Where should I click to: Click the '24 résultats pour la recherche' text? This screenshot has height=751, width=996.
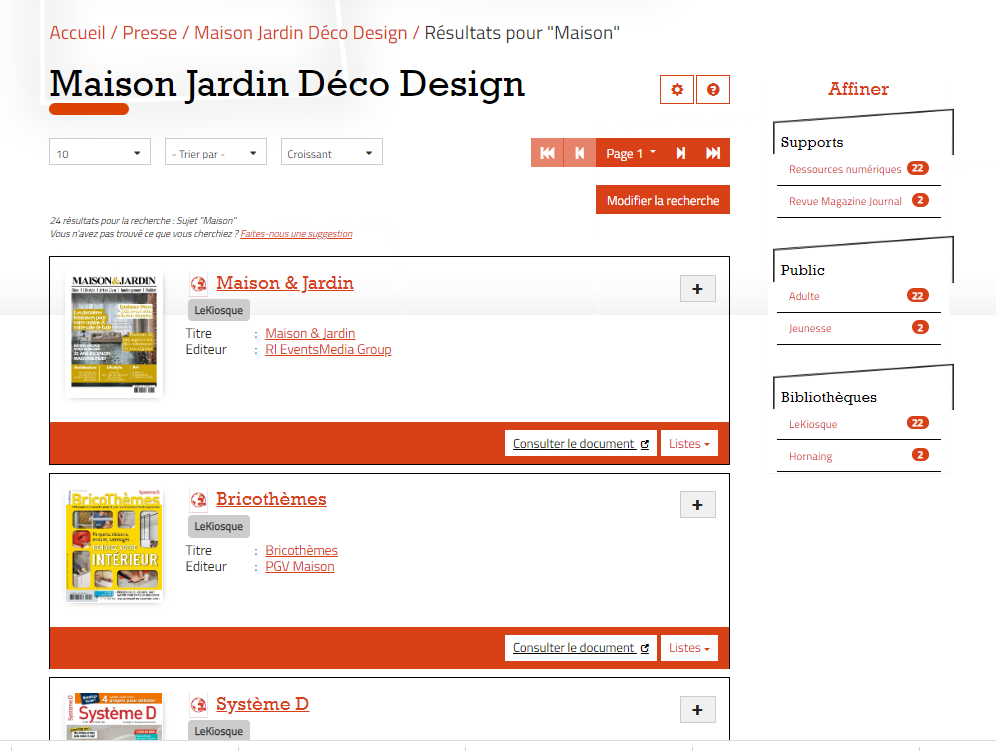coord(144,220)
